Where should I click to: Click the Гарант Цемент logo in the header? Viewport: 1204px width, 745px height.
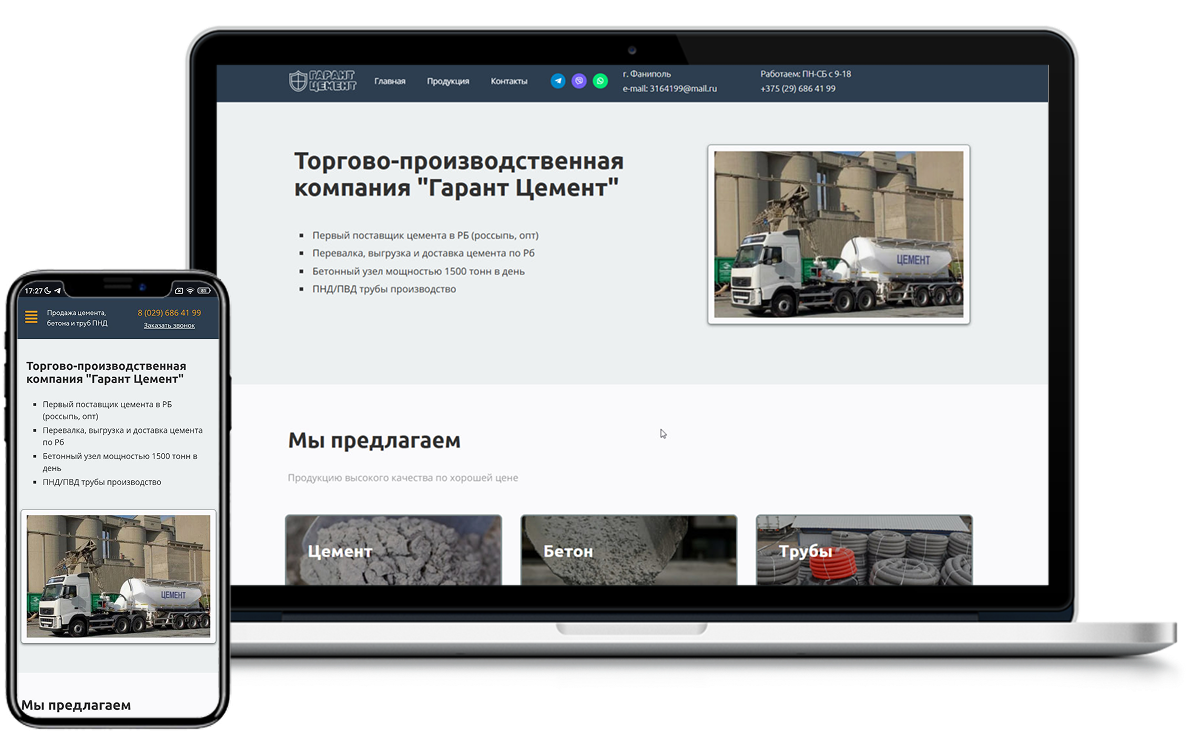point(322,81)
